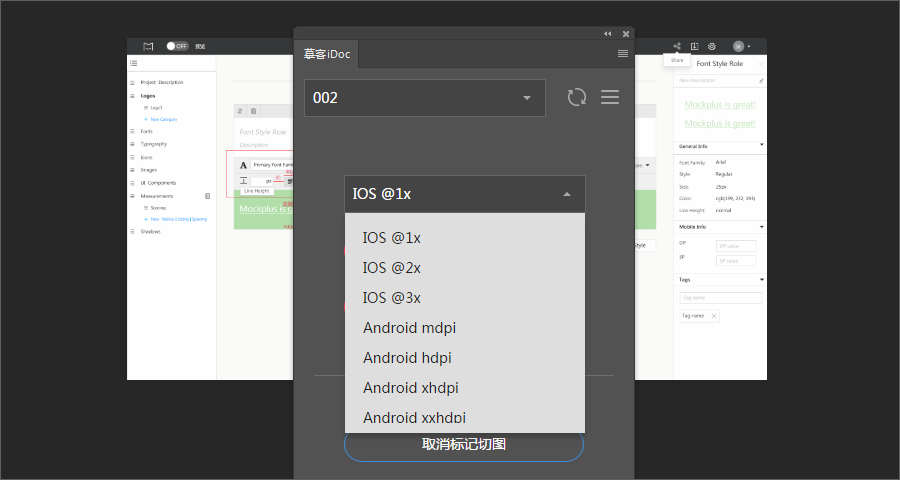
Task: Select Spacing sub-item in sidebar
Action: [x=158, y=208]
